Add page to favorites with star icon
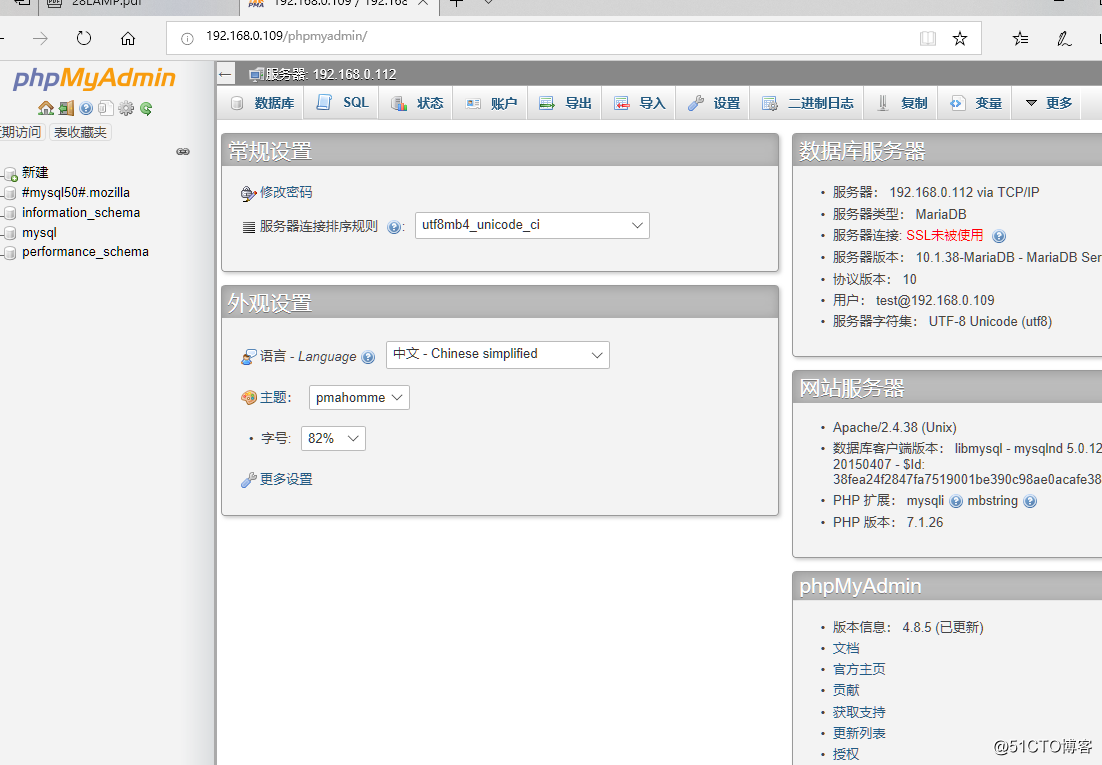Screen dimensions: 1102x765 pos(959,38)
